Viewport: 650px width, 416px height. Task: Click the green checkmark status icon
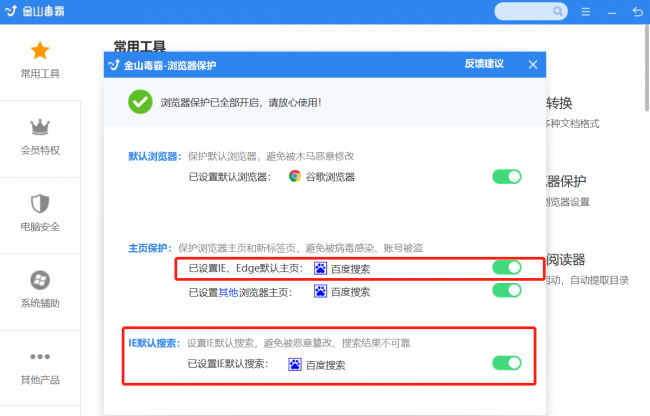pos(140,102)
